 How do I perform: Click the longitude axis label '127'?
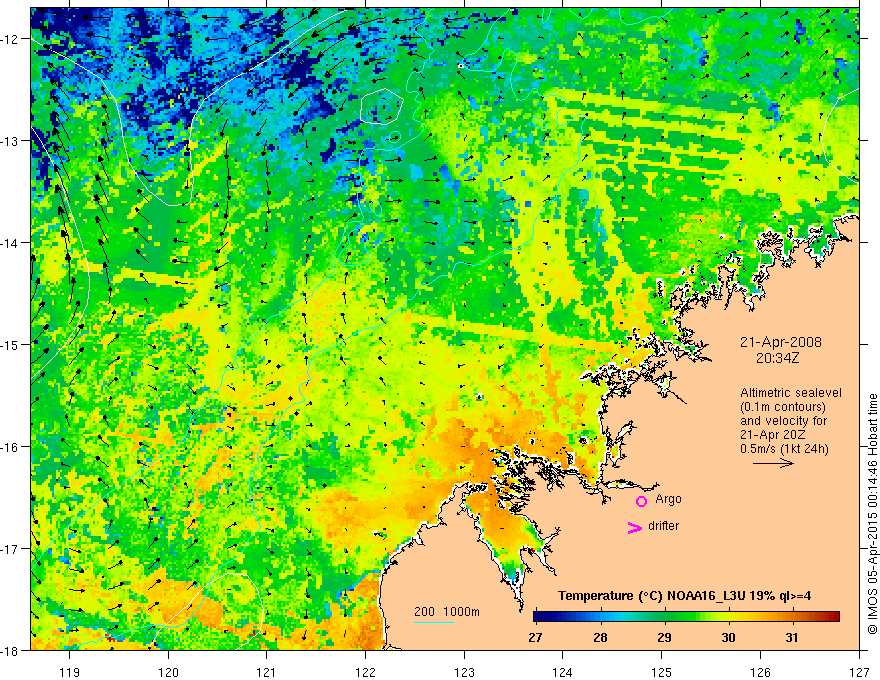pyautogui.click(x=859, y=672)
